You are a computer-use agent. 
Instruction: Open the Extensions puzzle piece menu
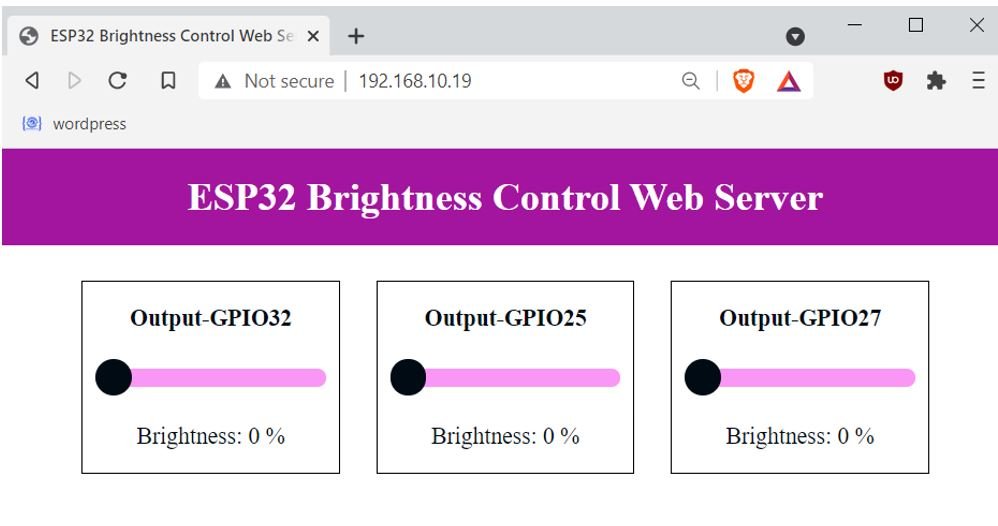(936, 81)
